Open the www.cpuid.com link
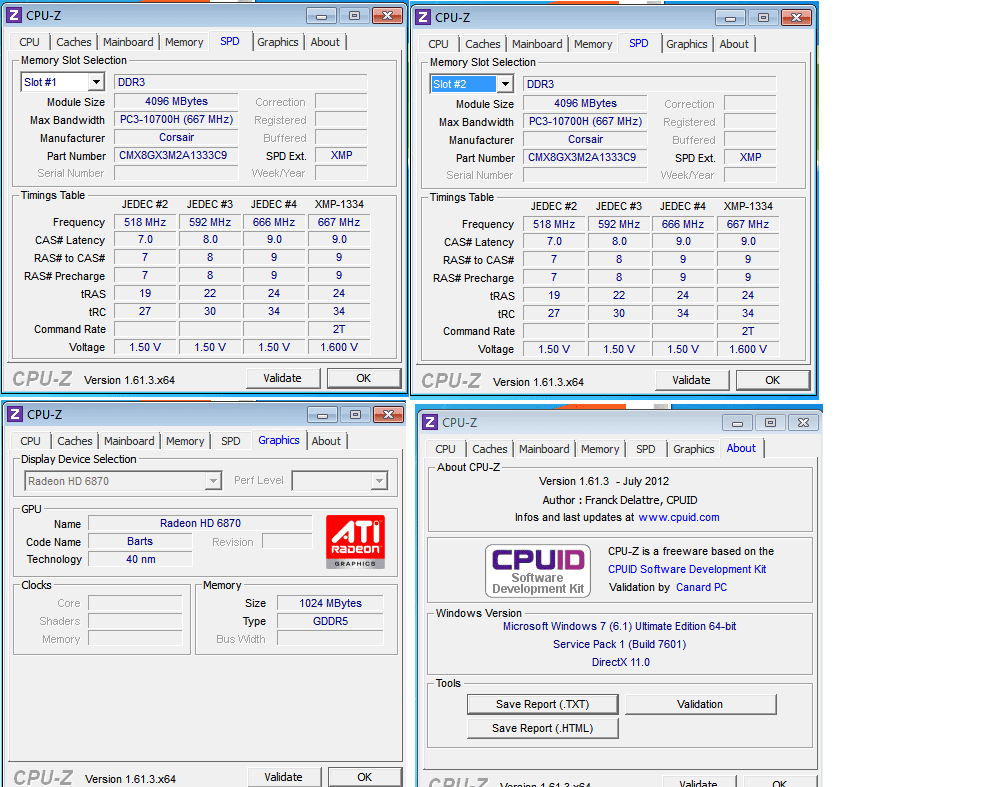 tap(679, 517)
